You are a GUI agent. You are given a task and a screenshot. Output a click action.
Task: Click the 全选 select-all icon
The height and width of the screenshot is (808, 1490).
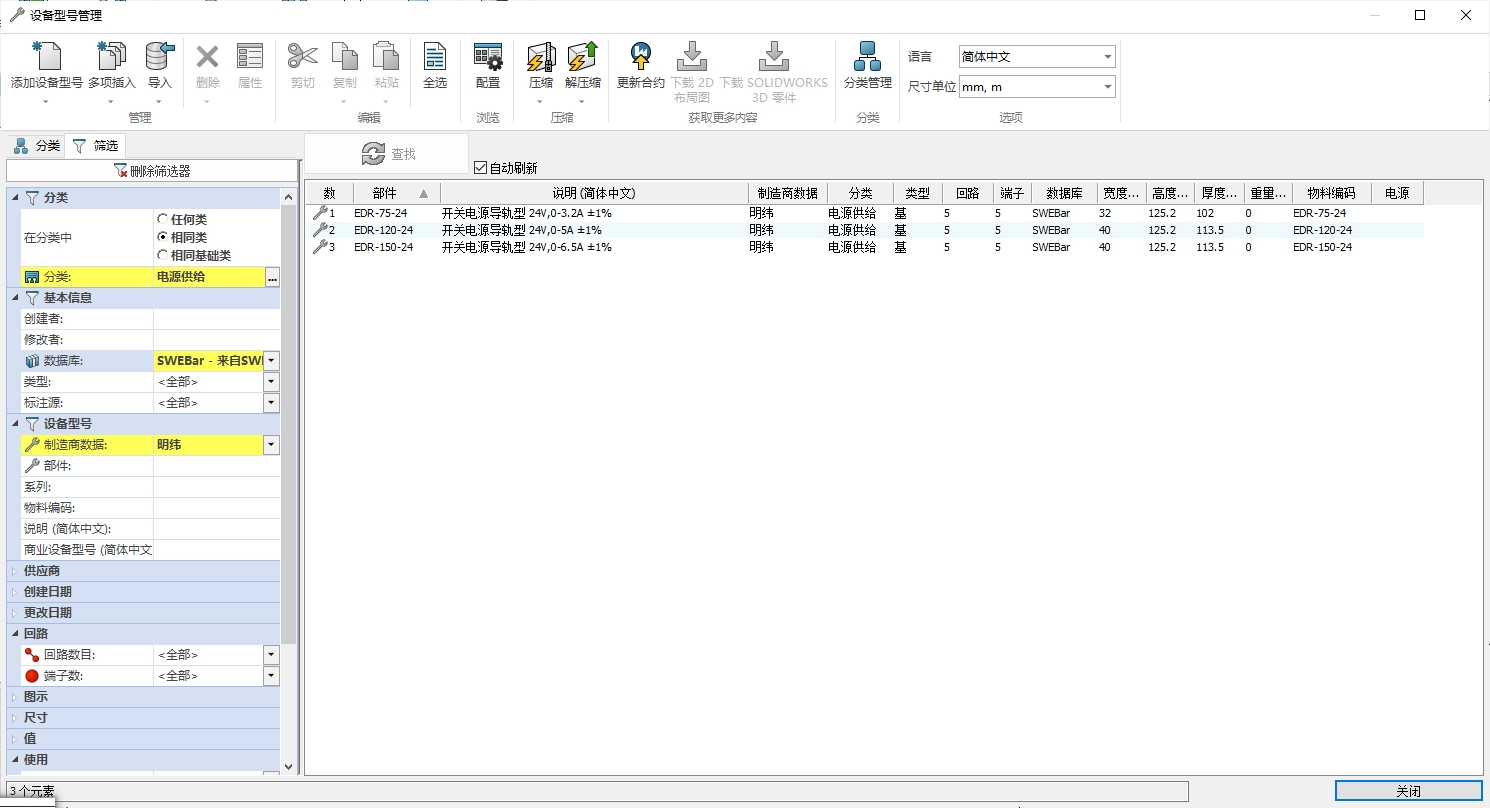click(x=434, y=58)
